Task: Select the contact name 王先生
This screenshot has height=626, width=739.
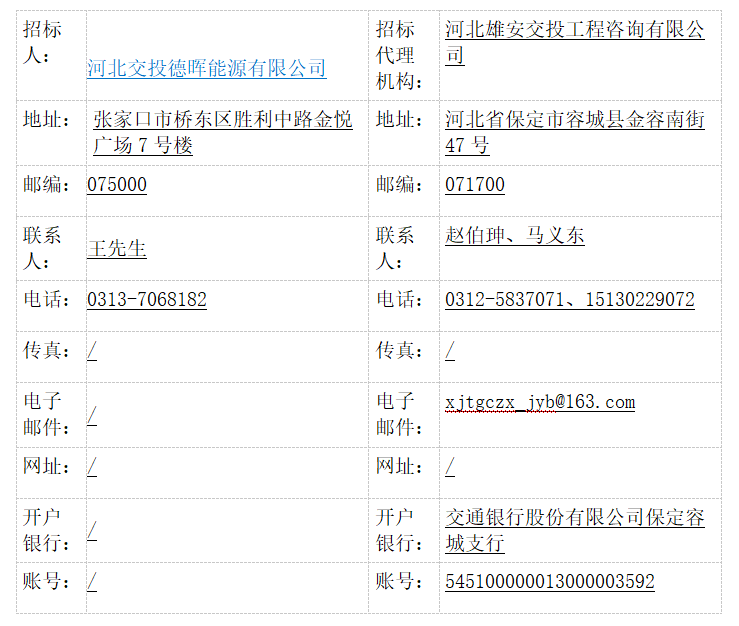Action: pos(117,248)
